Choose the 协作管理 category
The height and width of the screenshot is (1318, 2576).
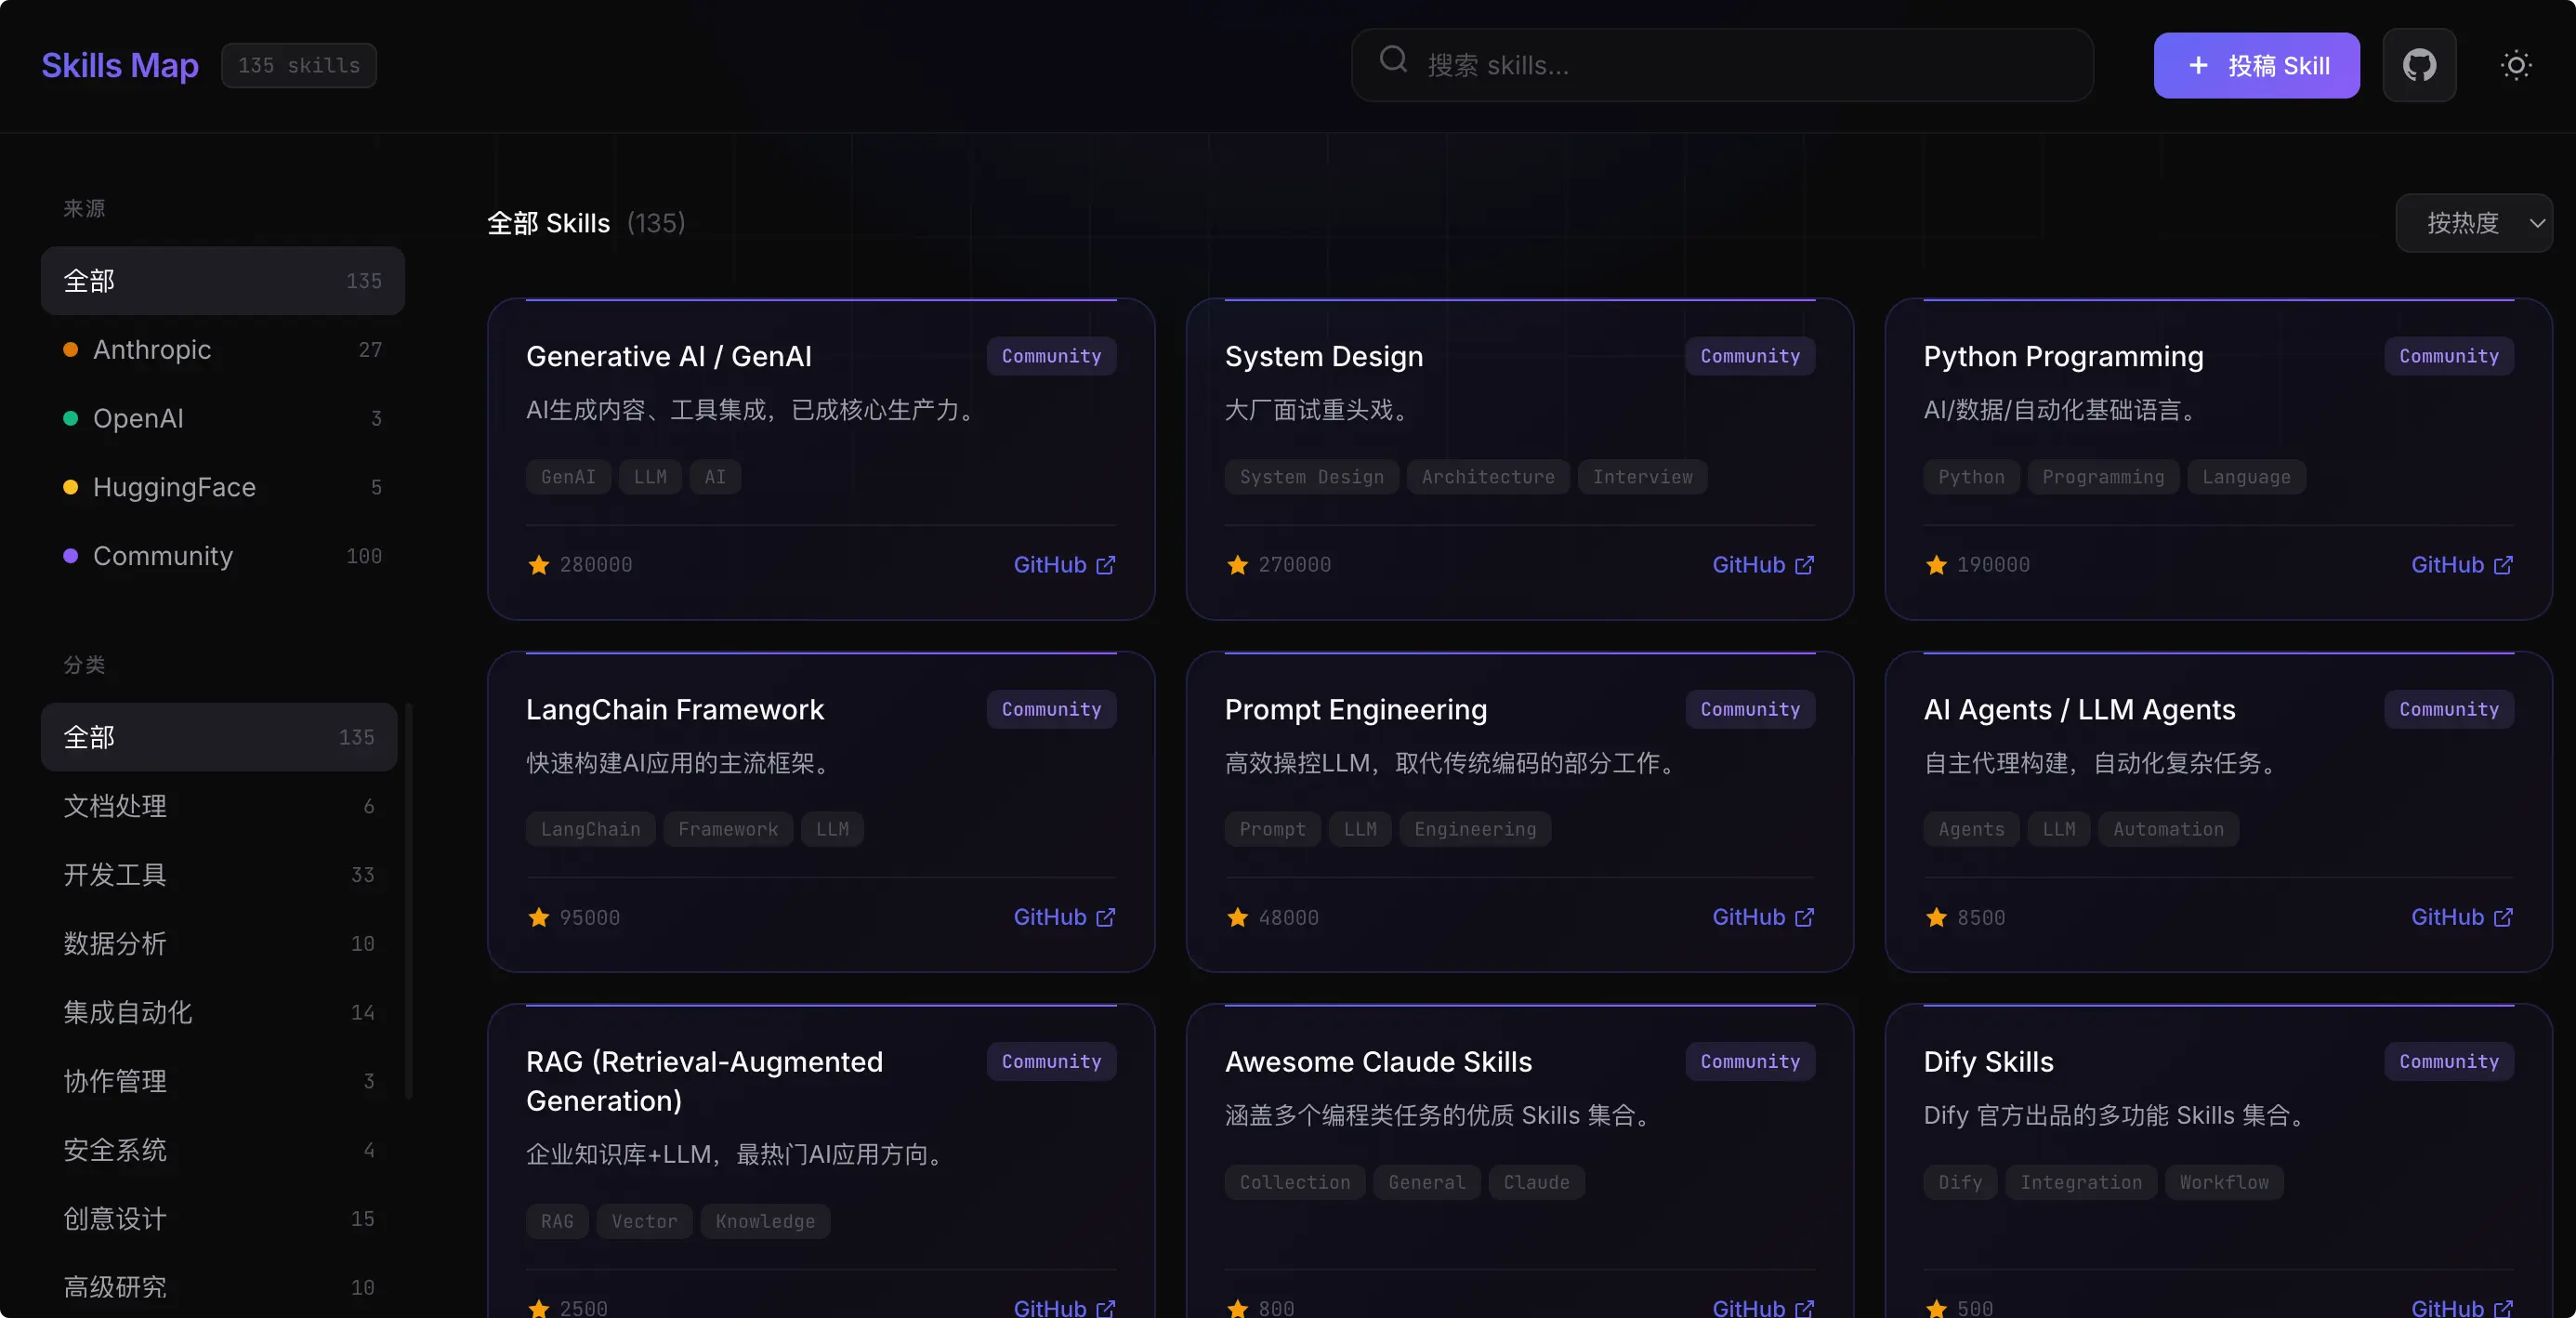tap(219, 1081)
